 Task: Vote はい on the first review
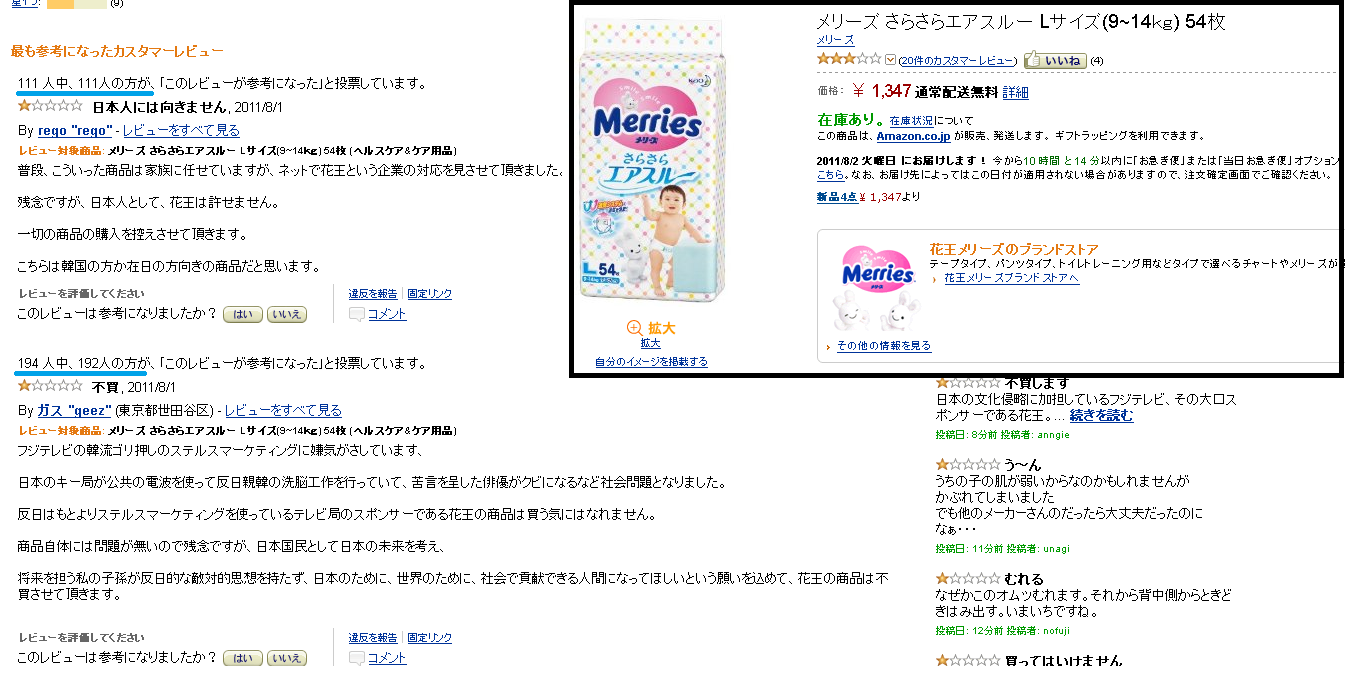(242, 314)
